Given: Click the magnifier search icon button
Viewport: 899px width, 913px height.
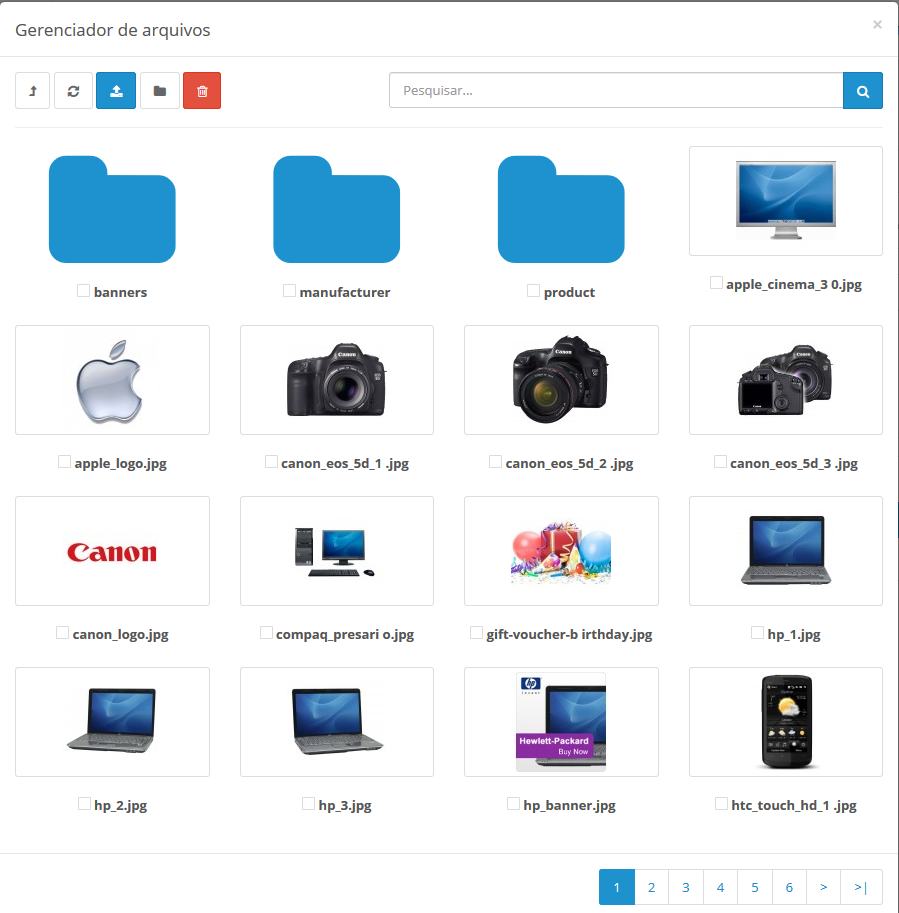Looking at the screenshot, I should click(x=863, y=91).
